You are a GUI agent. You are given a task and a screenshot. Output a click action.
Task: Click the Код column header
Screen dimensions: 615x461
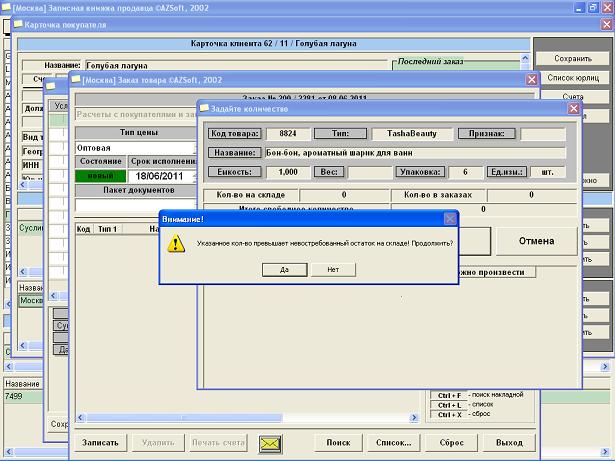point(83,229)
